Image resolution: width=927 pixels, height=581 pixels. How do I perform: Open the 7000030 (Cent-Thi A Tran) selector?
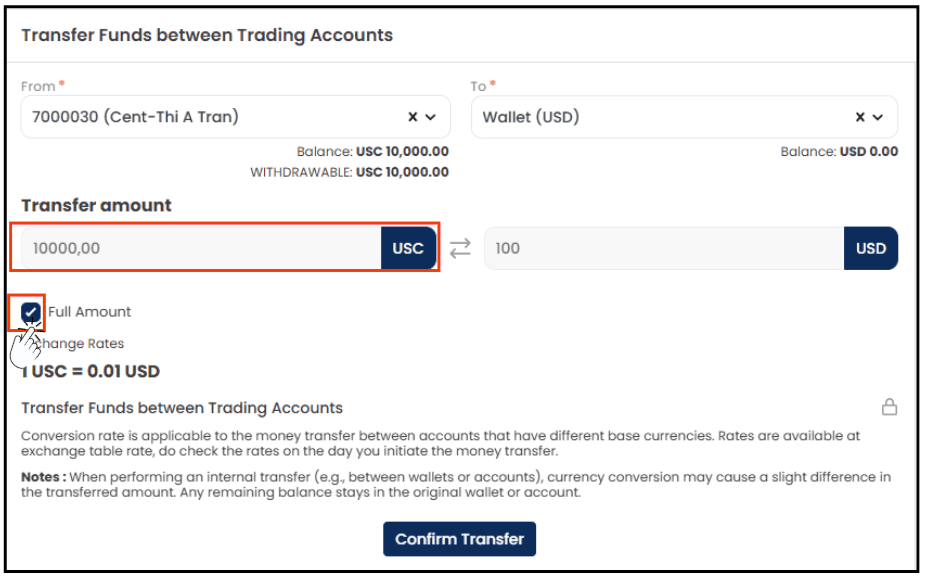pos(236,117)
